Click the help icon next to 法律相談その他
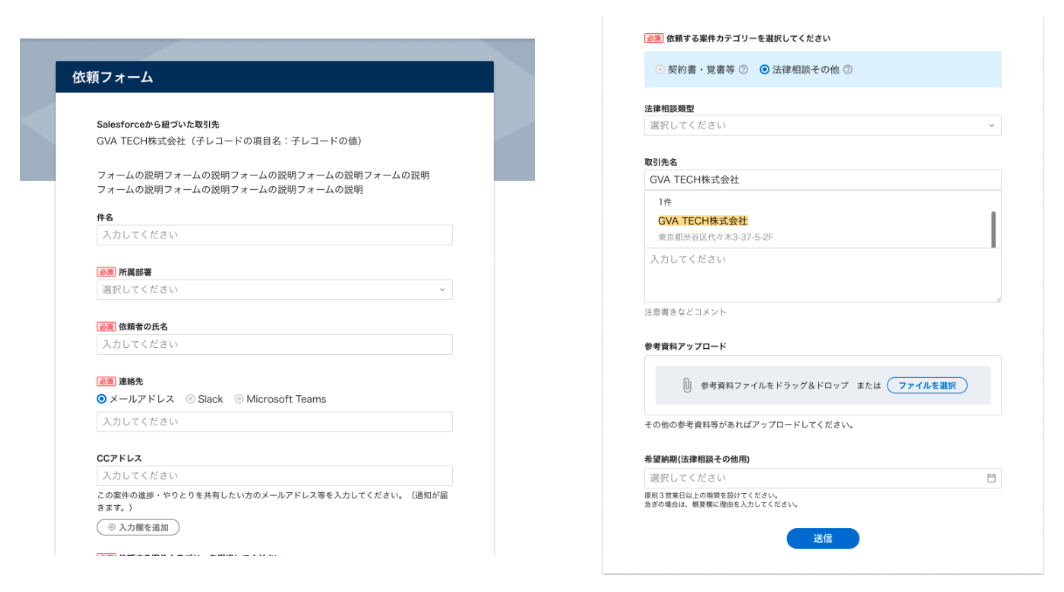 tap(848, 70)
